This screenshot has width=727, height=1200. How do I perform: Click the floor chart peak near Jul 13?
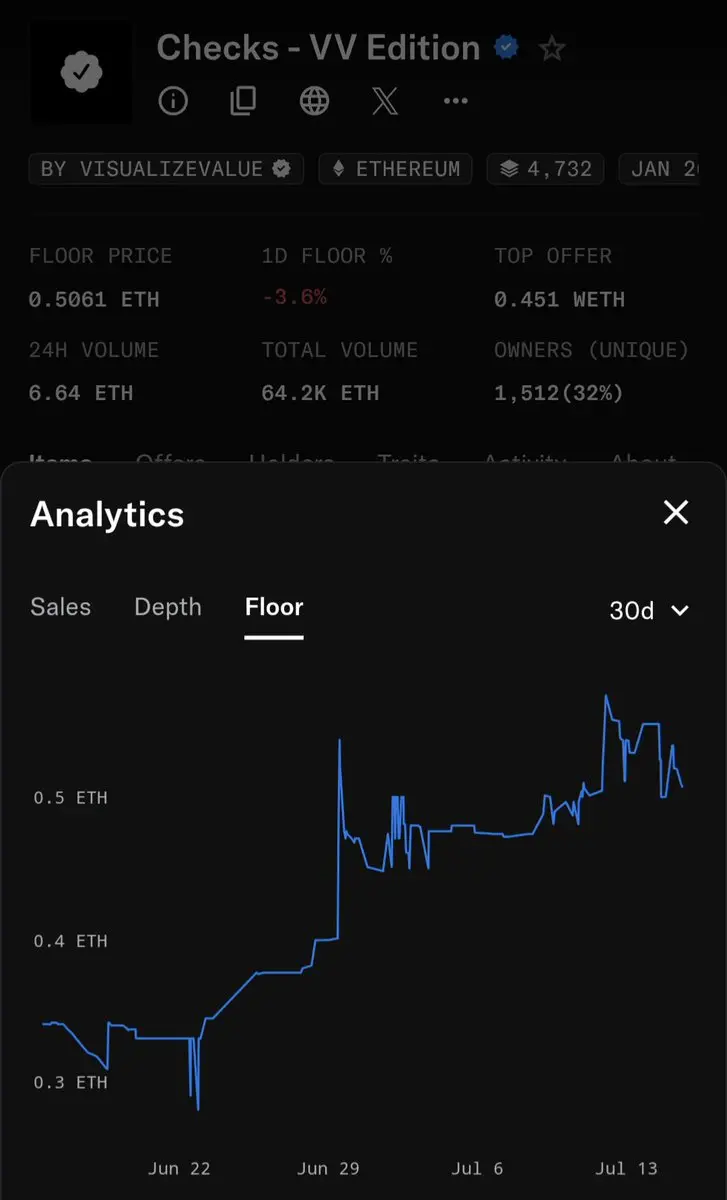point(606,696)
